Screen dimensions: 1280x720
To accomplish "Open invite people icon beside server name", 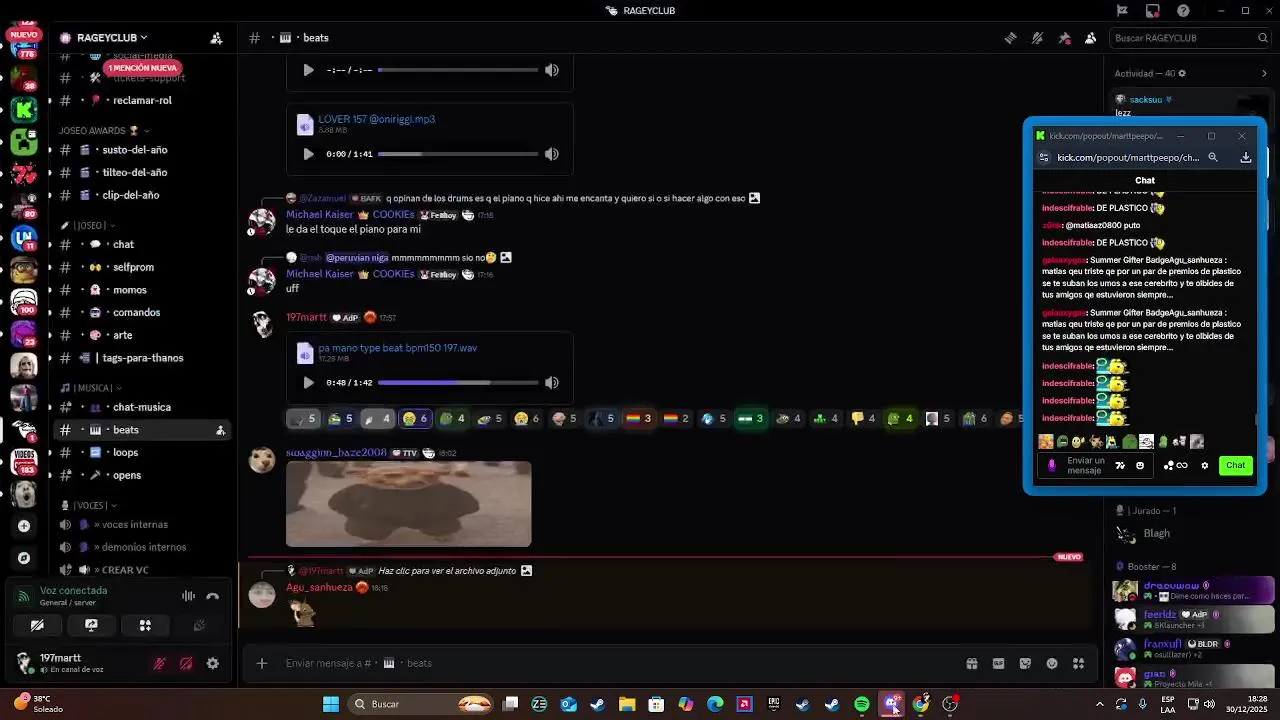I will pos(216,38).
